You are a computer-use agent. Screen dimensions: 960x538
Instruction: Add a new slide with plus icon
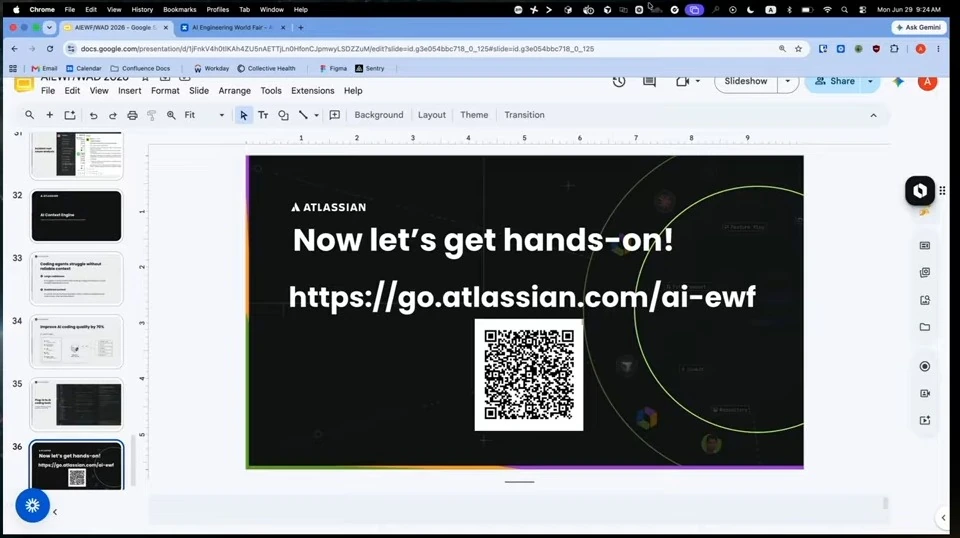(x=50, y=115)
